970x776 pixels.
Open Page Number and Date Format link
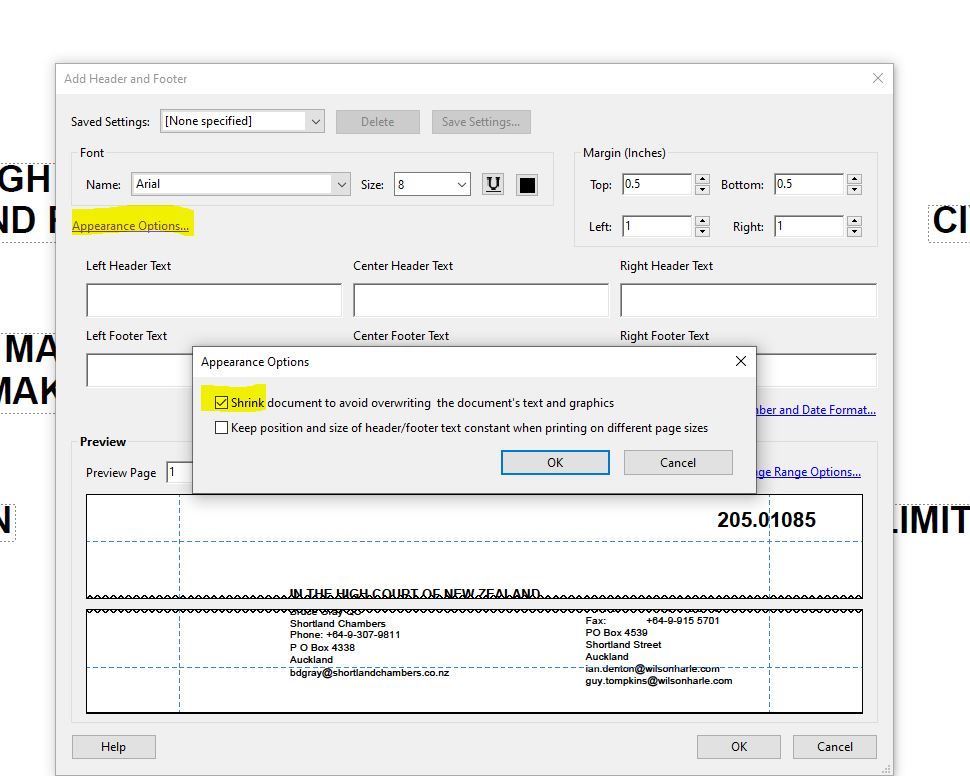815,410
